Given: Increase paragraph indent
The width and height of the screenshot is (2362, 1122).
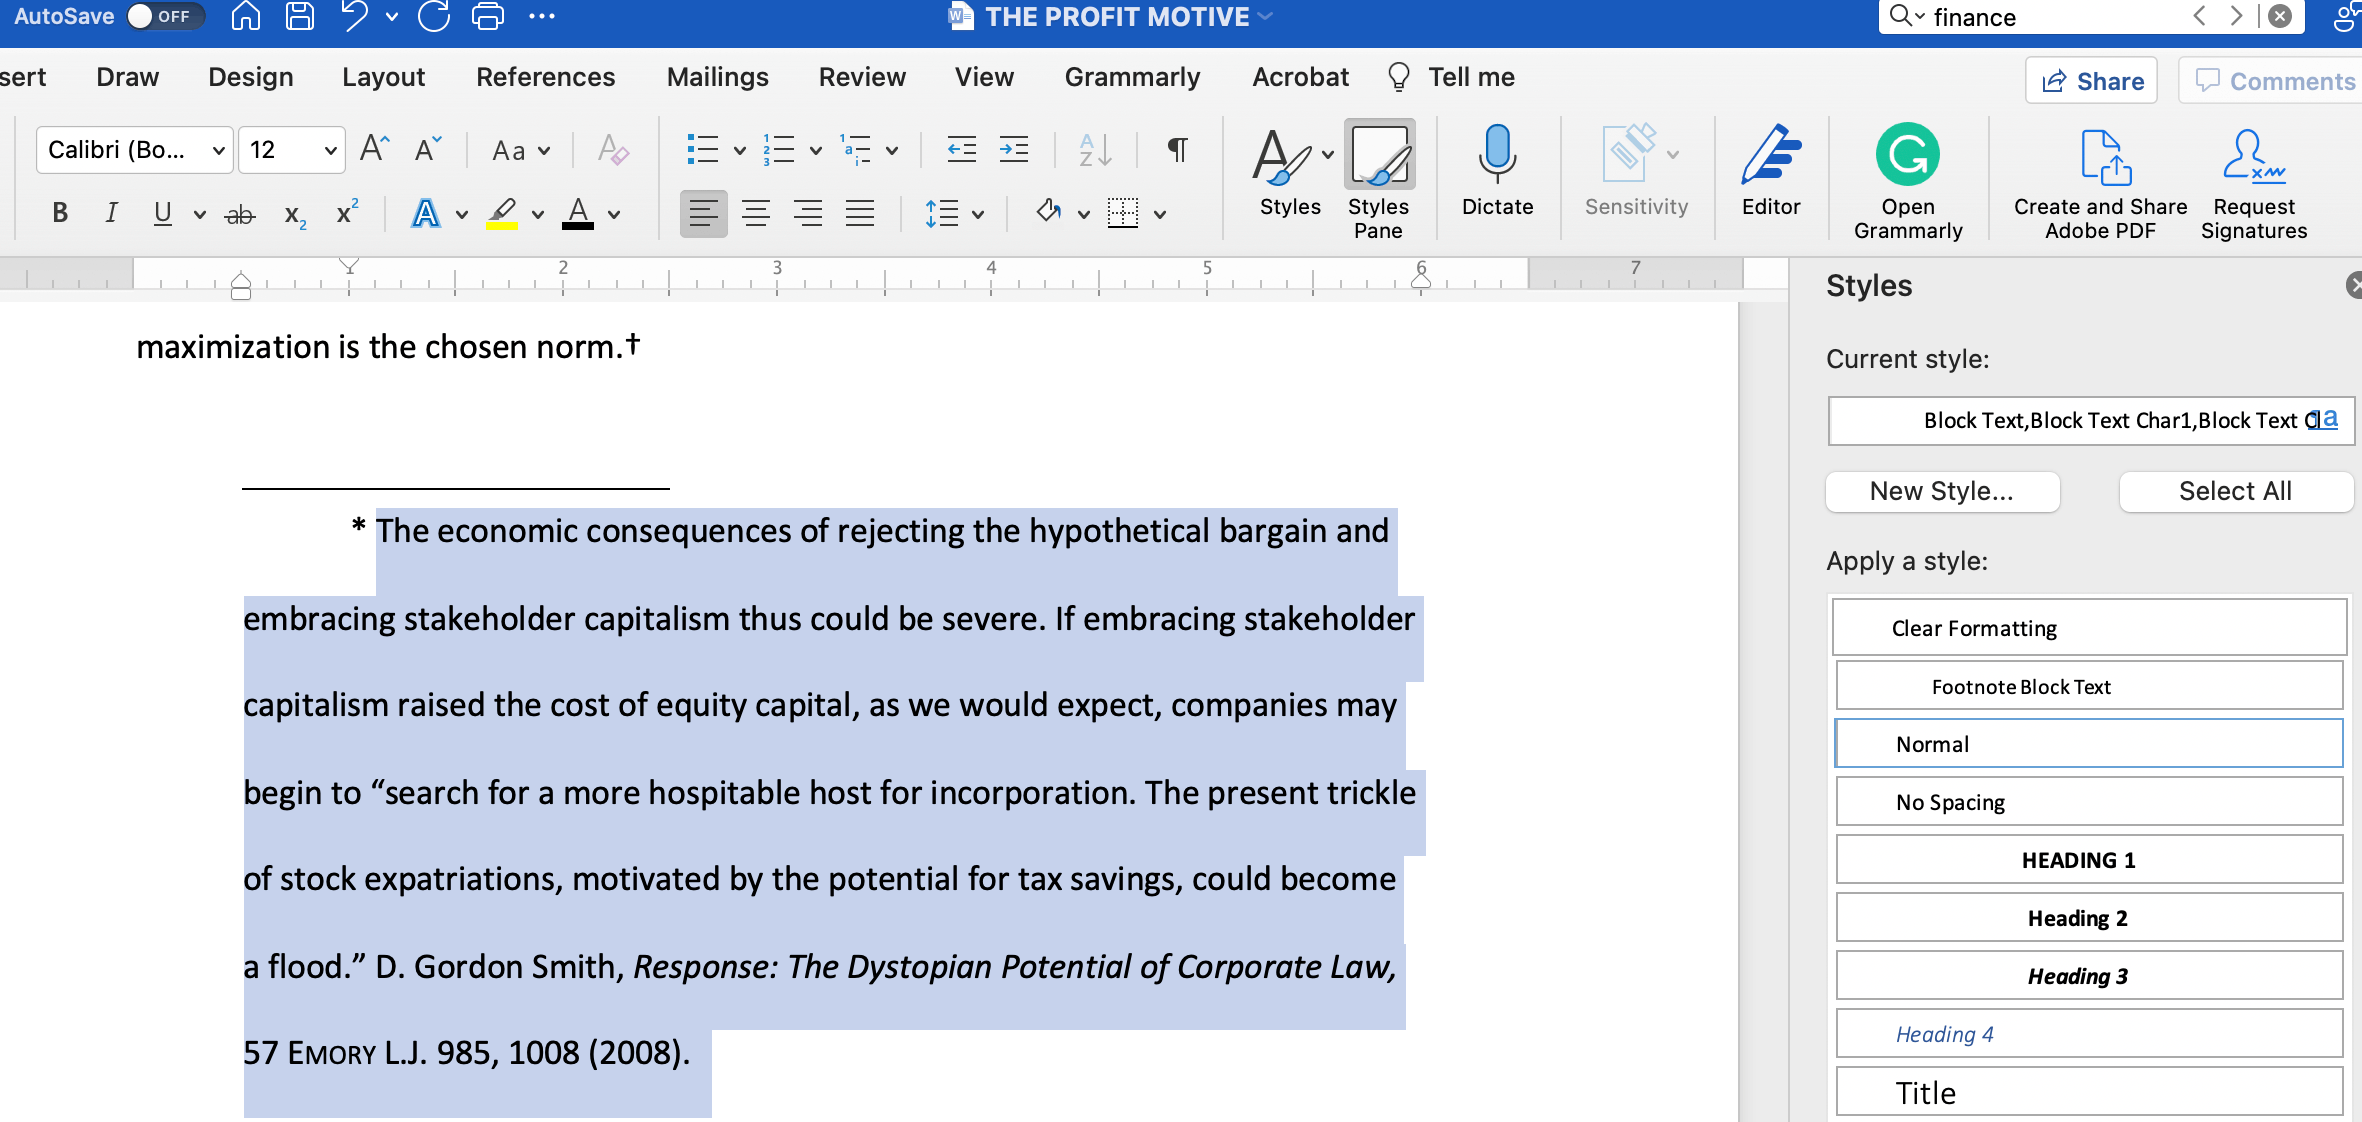Looking at the screenshot, I should pos(1014,150).
